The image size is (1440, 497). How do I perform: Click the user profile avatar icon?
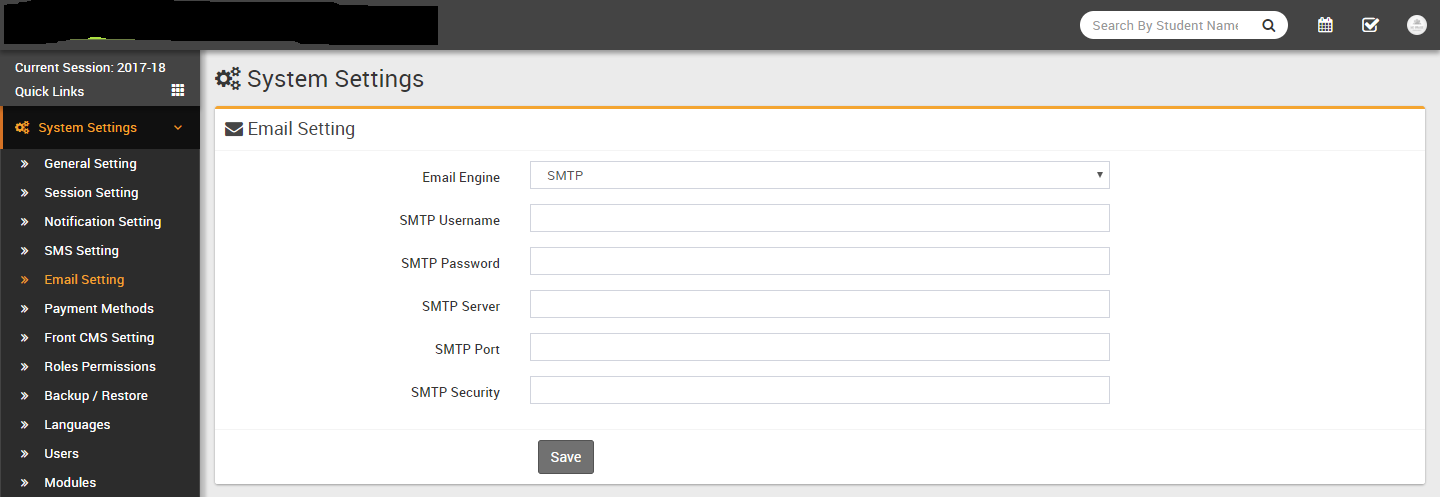click(1416, 26)
